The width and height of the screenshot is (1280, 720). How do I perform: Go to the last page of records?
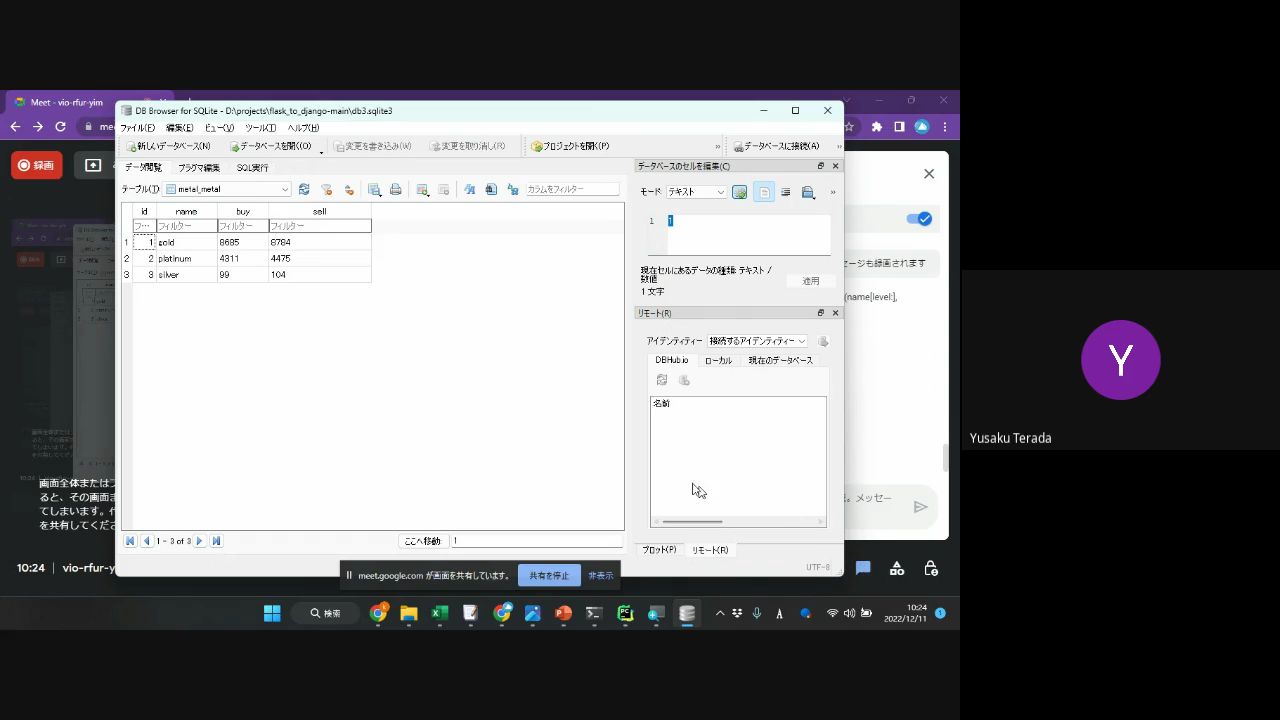[x=216, y=541]
